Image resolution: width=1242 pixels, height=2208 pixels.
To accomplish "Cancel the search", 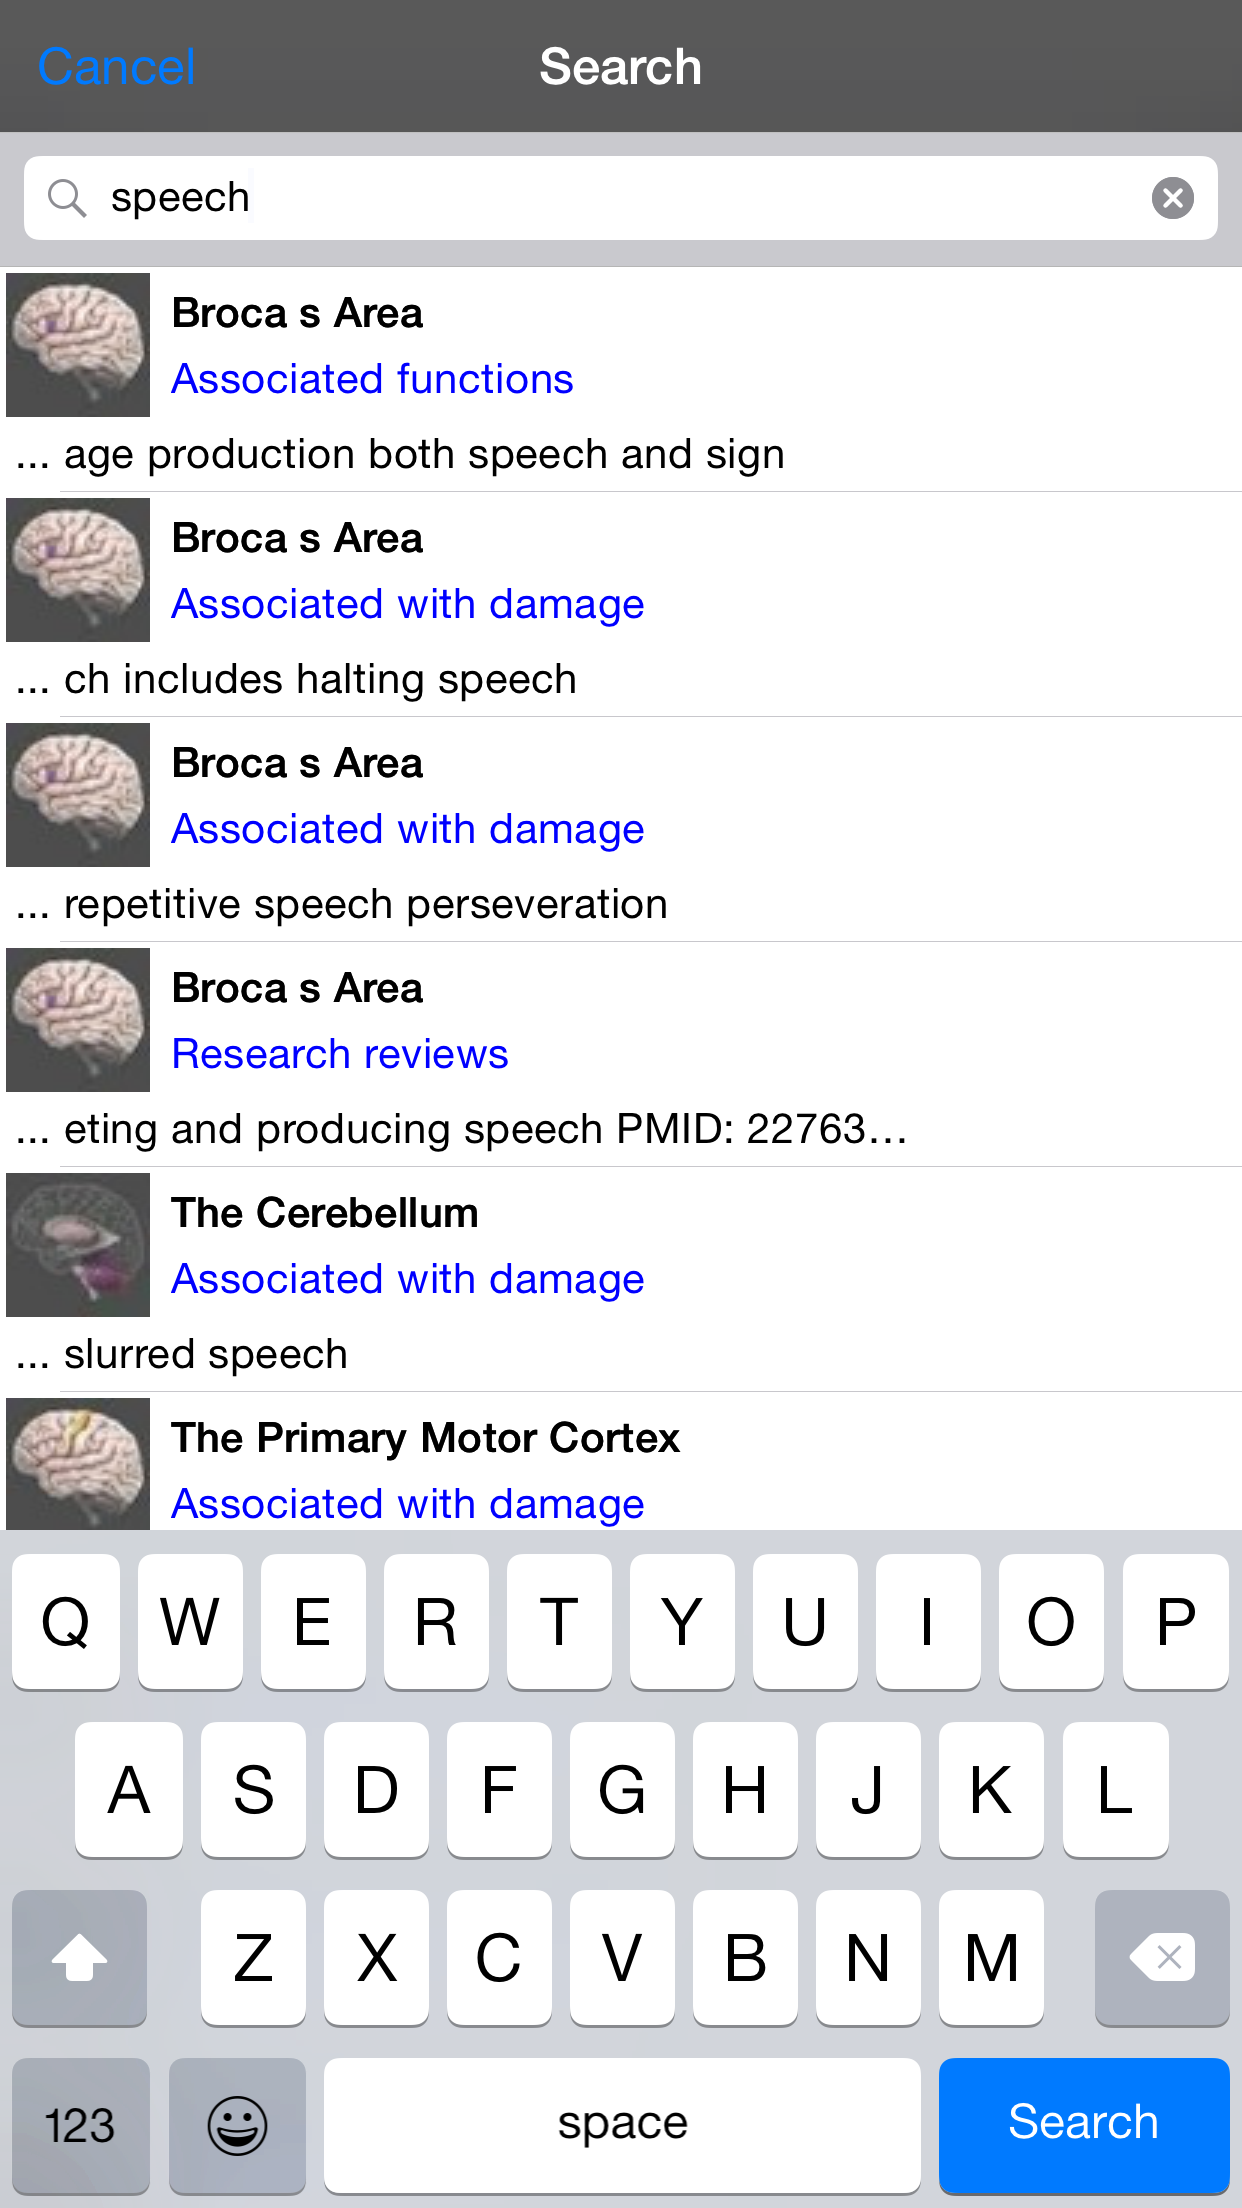I will click(116, 67).
